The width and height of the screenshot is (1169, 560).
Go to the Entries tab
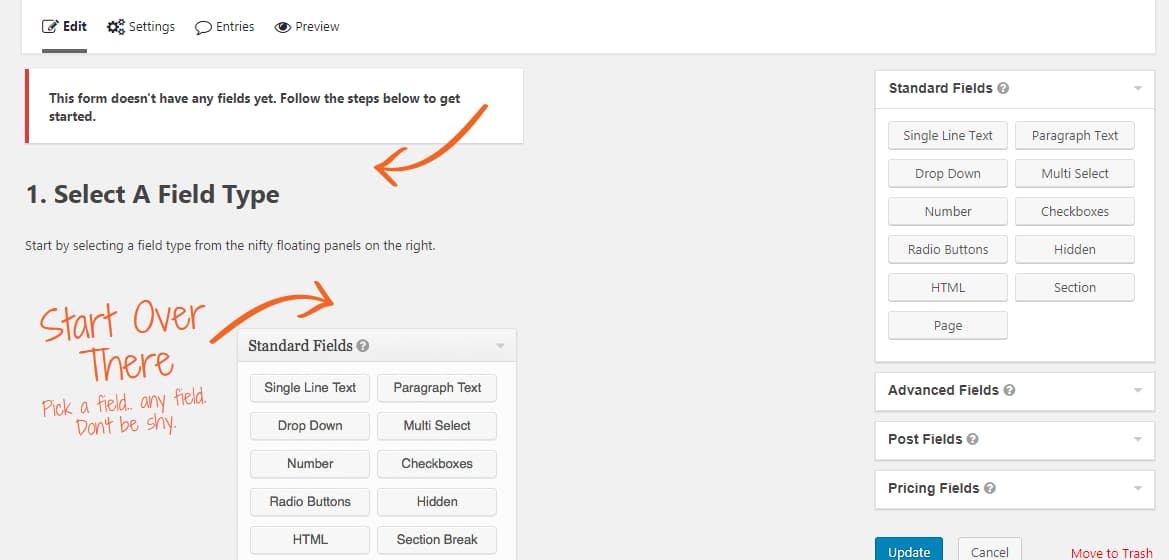pyautogui.click(x=224, y=27)
